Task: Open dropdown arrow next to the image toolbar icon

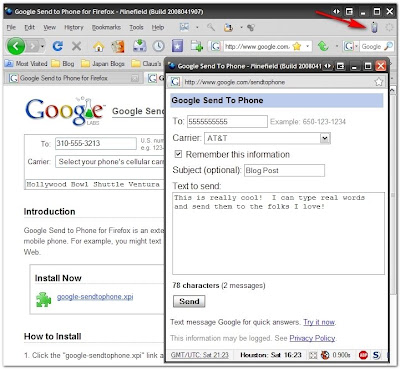Action: point(197,27)
